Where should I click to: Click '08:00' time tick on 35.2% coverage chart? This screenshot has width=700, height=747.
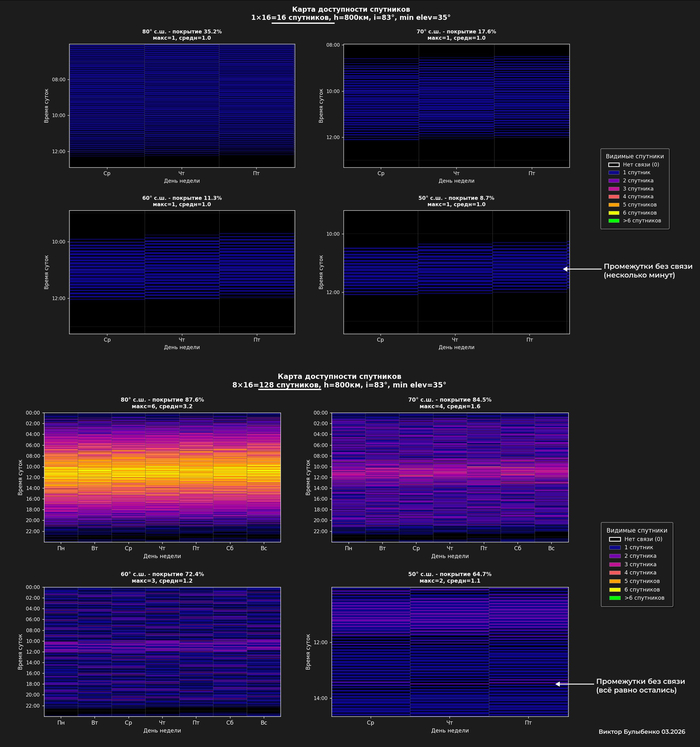[x=59, y=80]
